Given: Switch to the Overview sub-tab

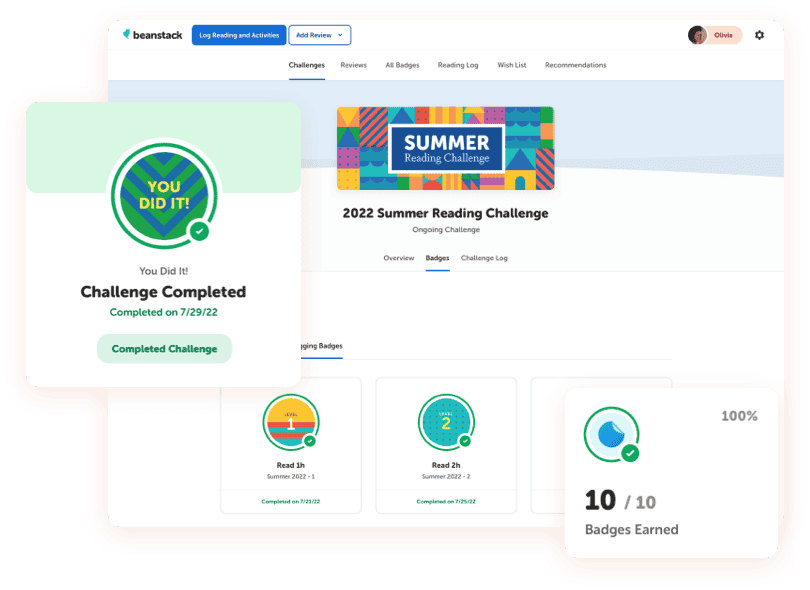Looking at the screenshot, I should (398, 258).
